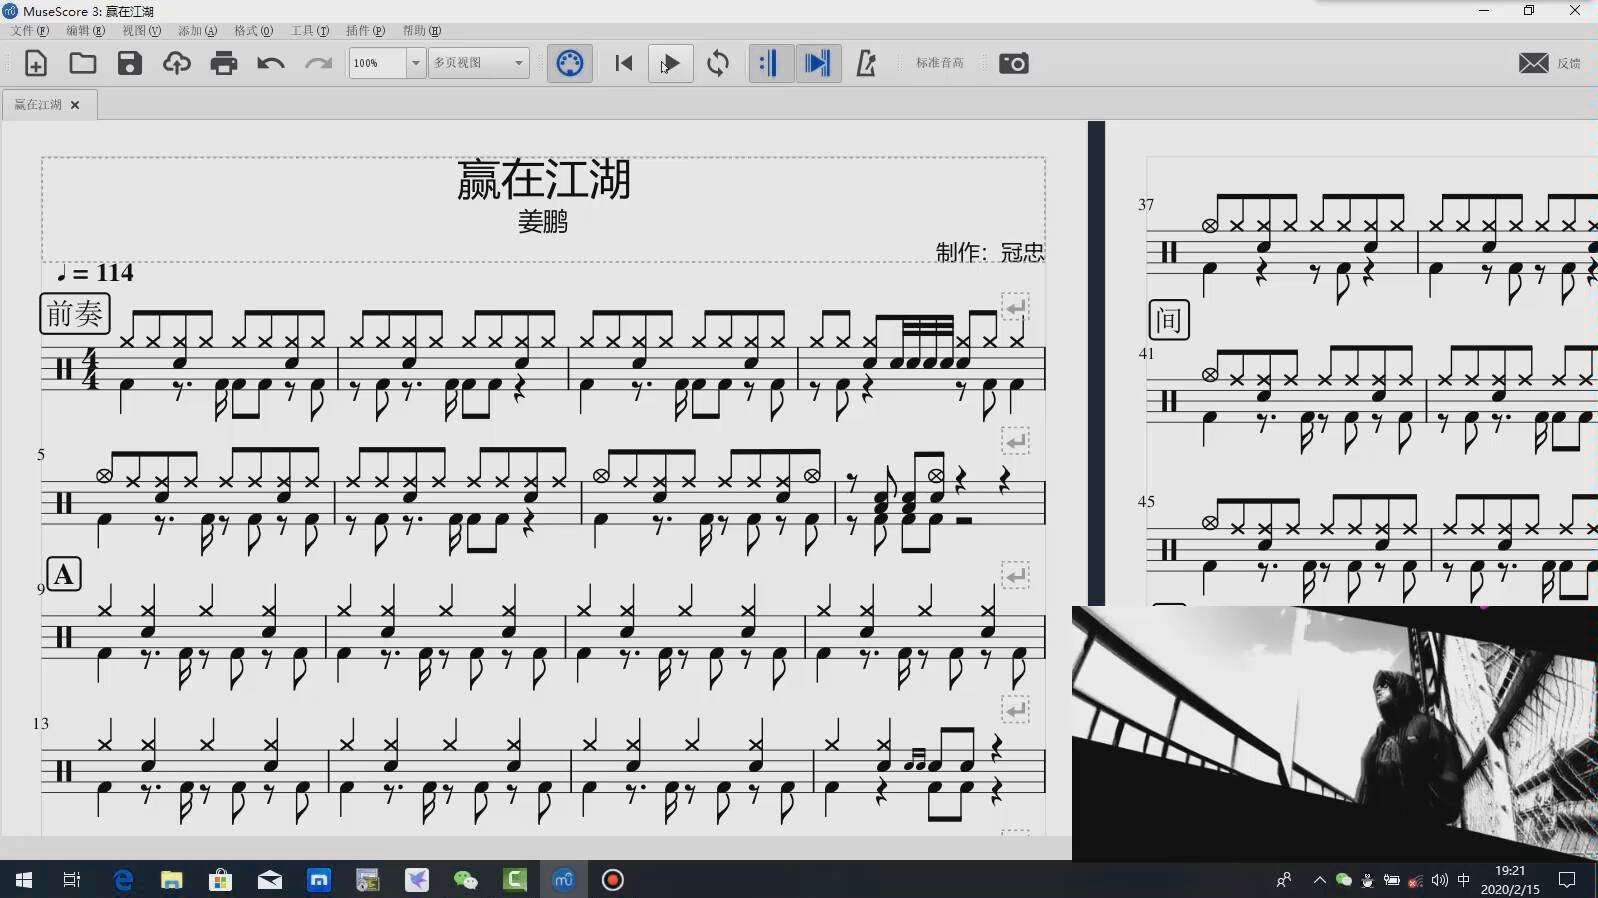Select the 前奏 rehearsal mark
This screenshot has height=898, width=1598.
[x=74, y=313]
